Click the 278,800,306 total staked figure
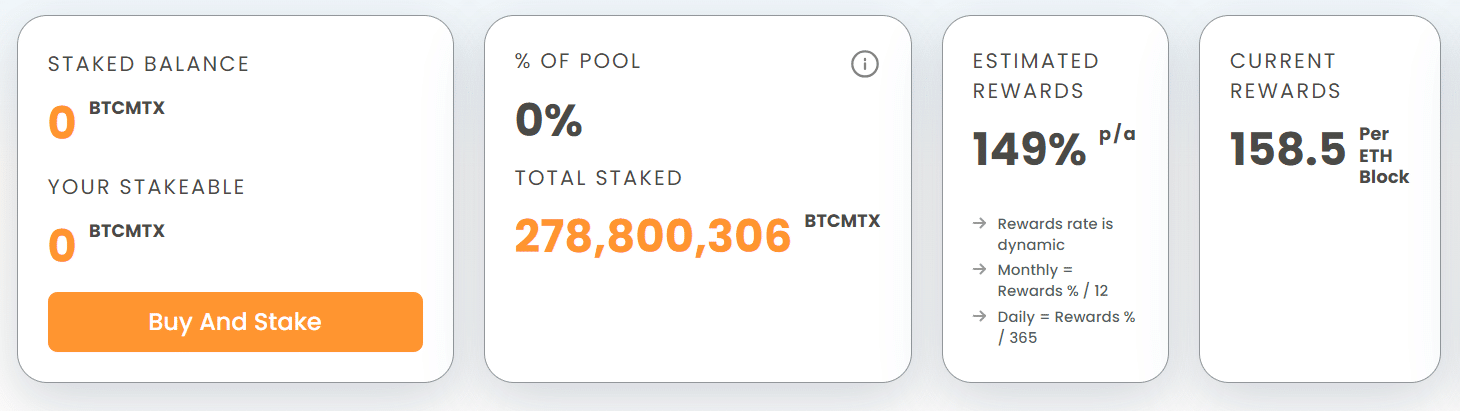The width and height of the screenshot is (1460, 411). [x=652, y=236]
